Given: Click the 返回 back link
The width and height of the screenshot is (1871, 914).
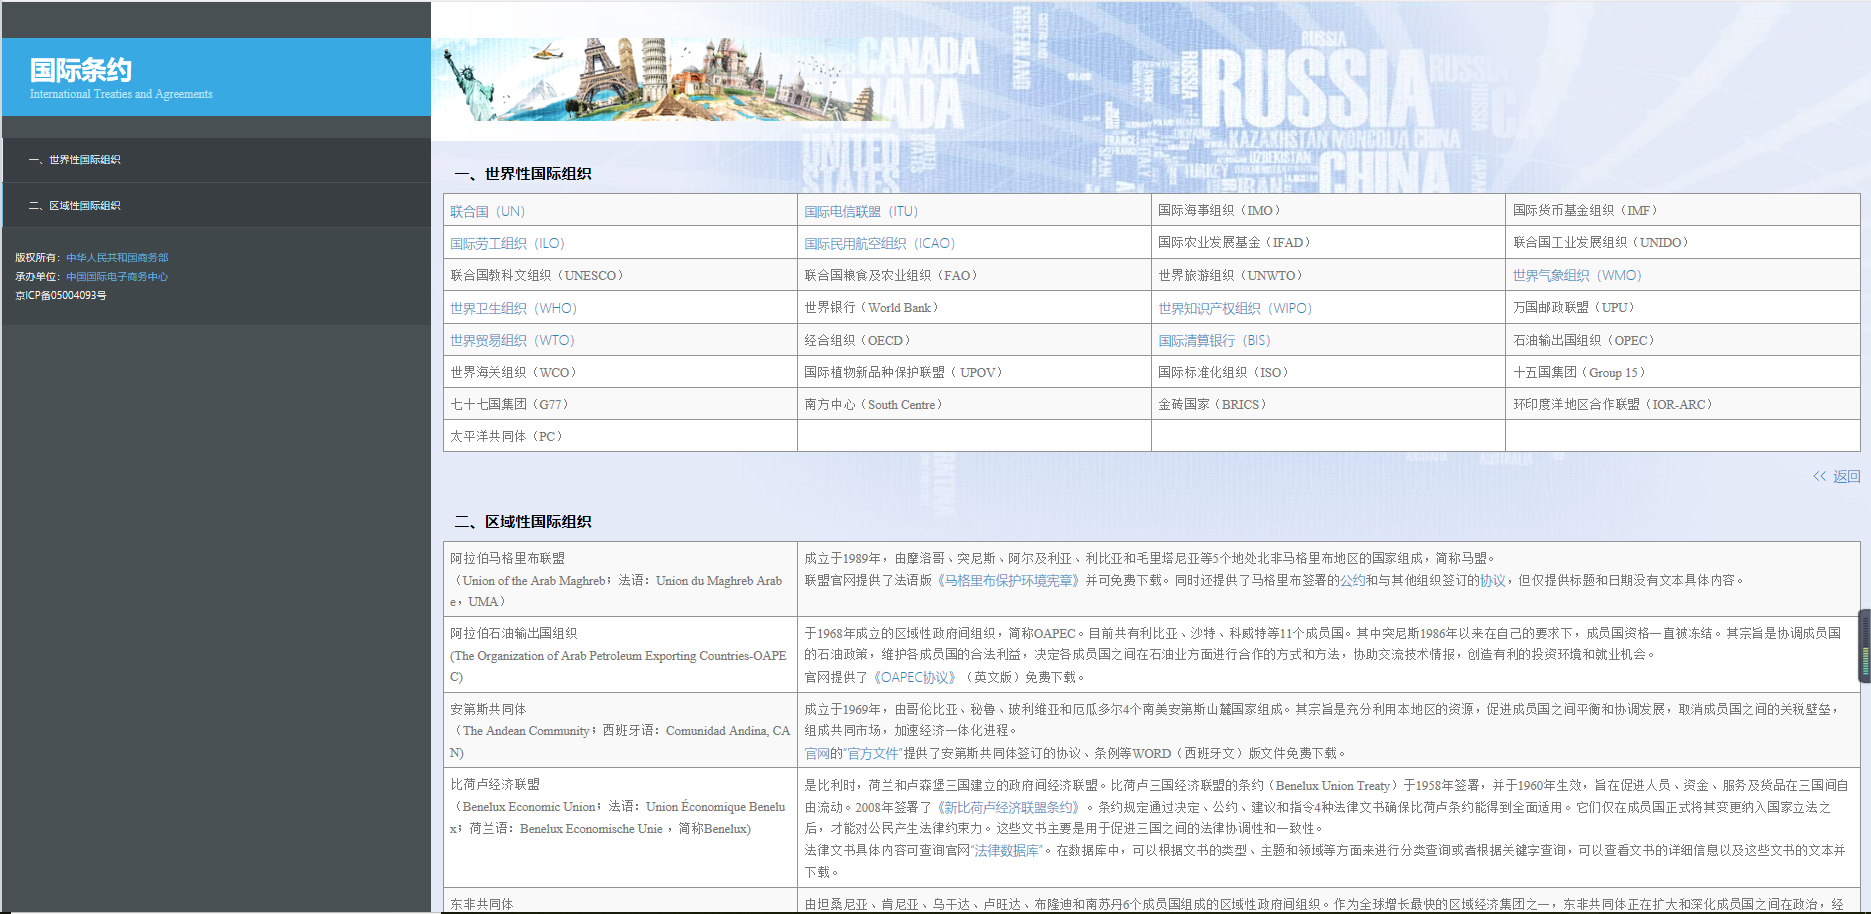Looking at the screenshot, I should click(x=1837, y=477).
